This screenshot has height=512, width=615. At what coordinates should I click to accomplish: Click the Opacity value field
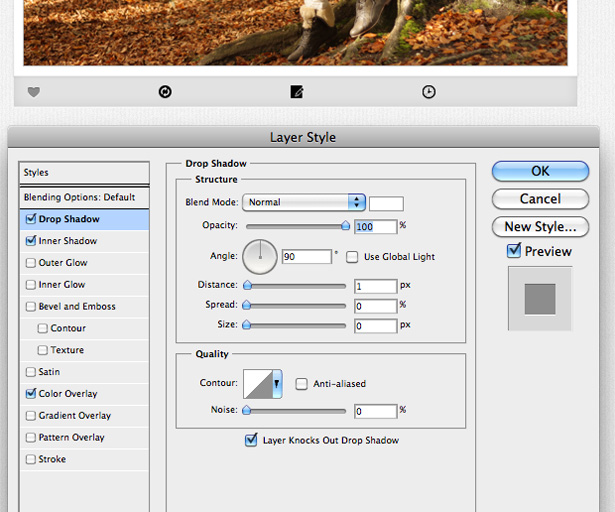click(x=376, y=227)
